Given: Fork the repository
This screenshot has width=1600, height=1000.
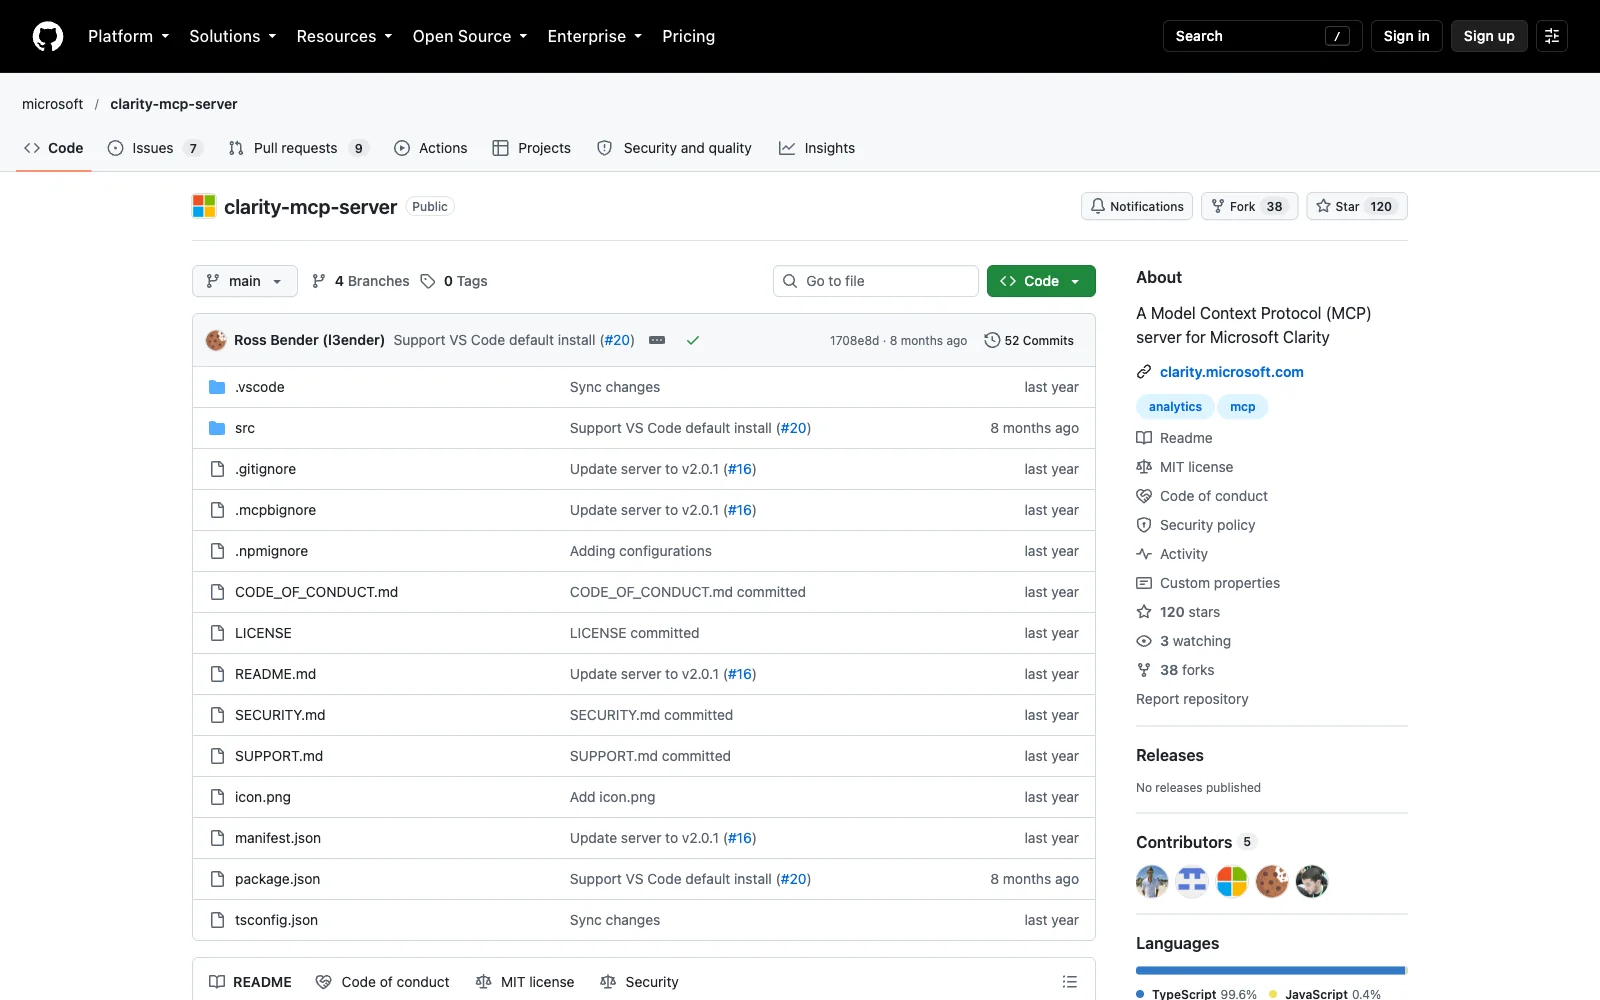Looking at the screenshot, I should [1250, 206].
